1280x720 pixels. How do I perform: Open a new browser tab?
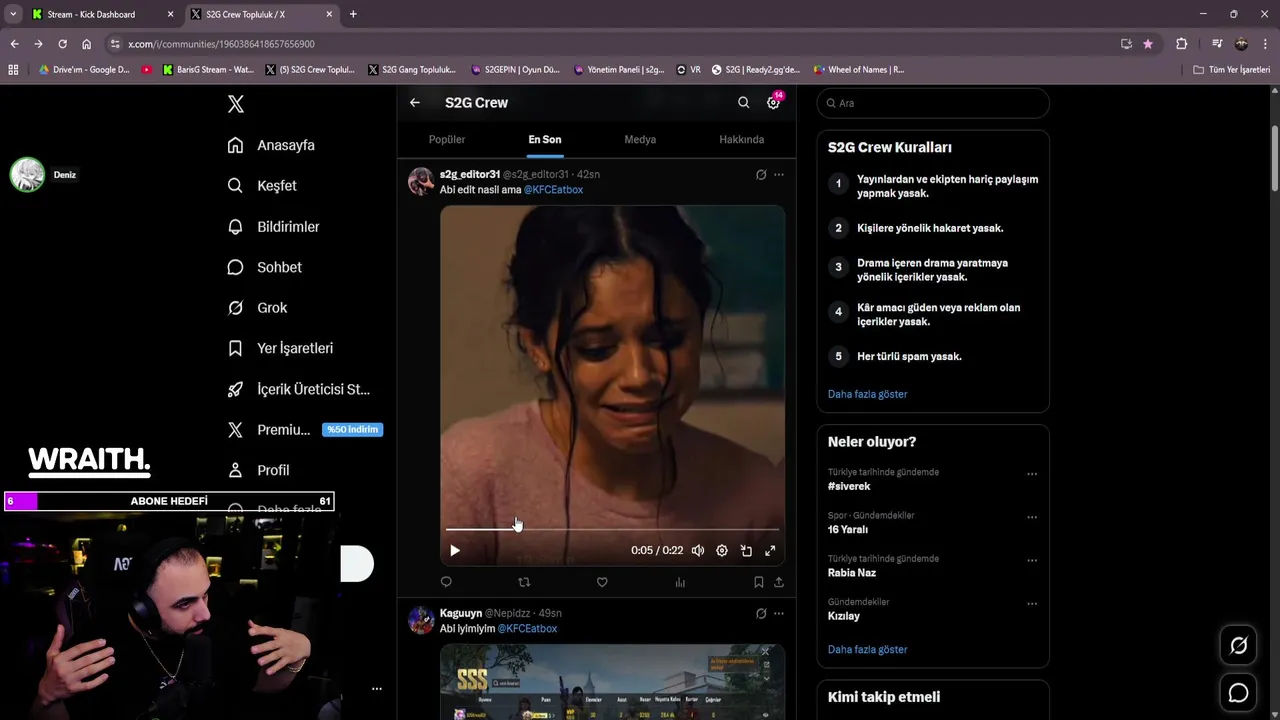coord(353,14)
